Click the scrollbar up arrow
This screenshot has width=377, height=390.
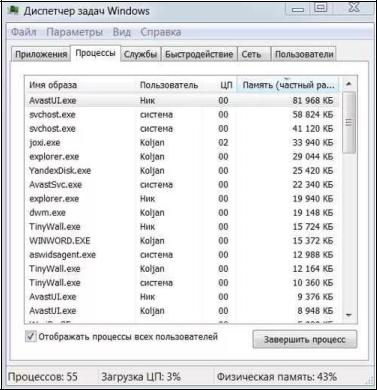pos(349,84)
